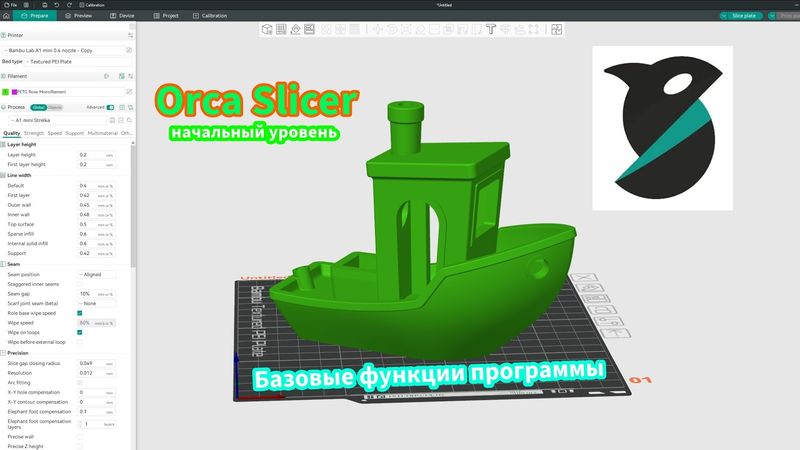Enable the Precise wall checkbox
This screenshot has height=450, width=800.
(80, 437)
